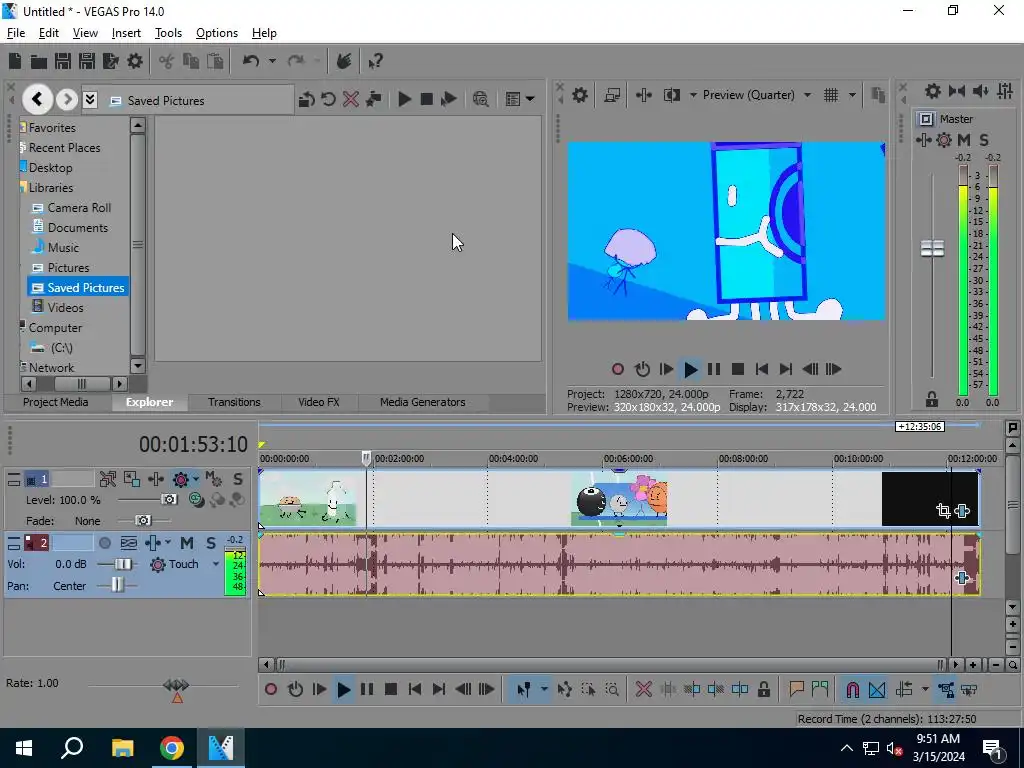
Task: Go back in Explorer with the left arrow
Action: click(37, 99)
